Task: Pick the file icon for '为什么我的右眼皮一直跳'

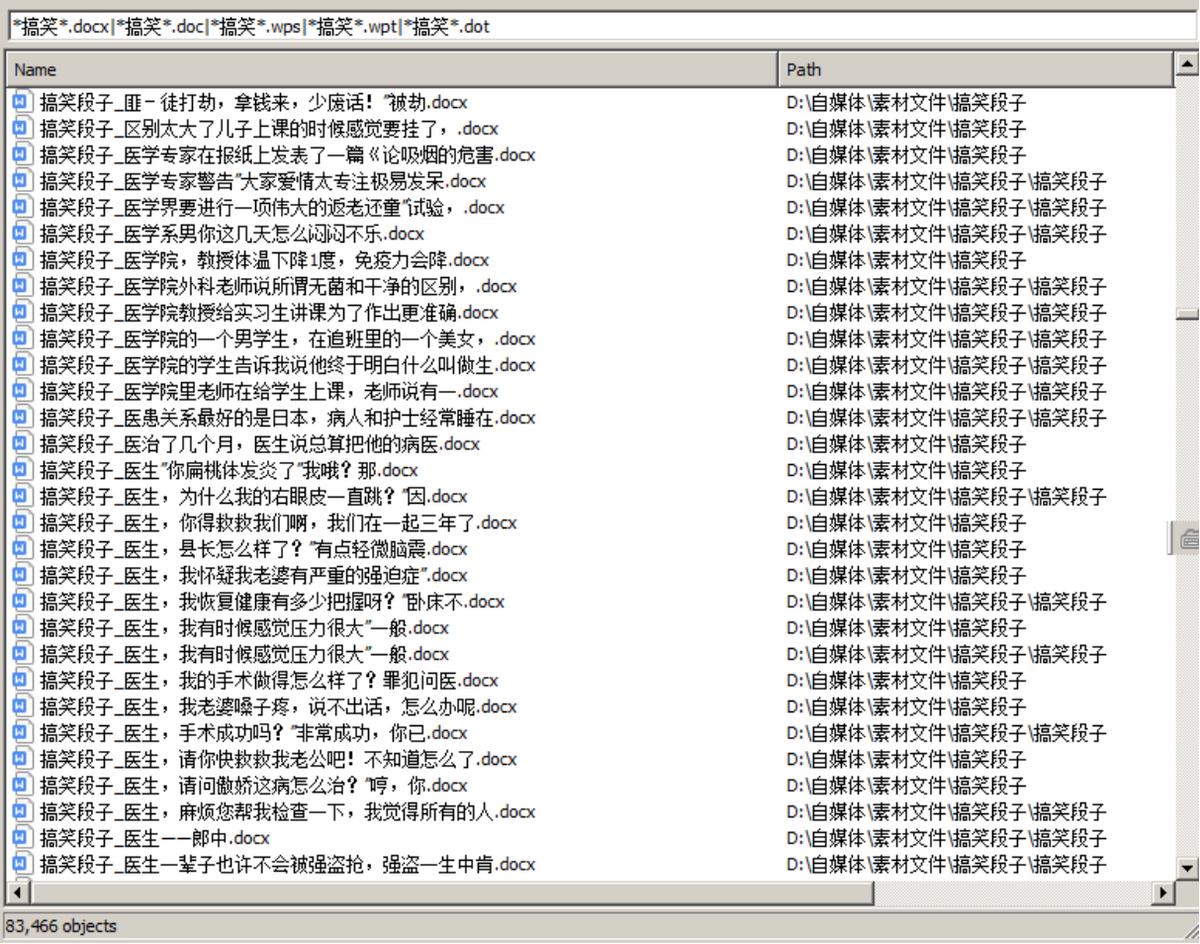Action: 21,496
